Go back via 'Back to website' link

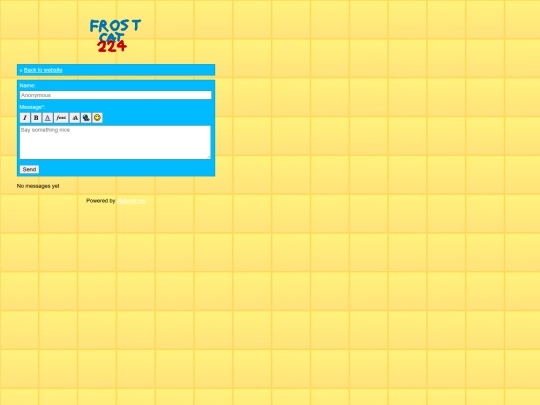coord(43,70)
